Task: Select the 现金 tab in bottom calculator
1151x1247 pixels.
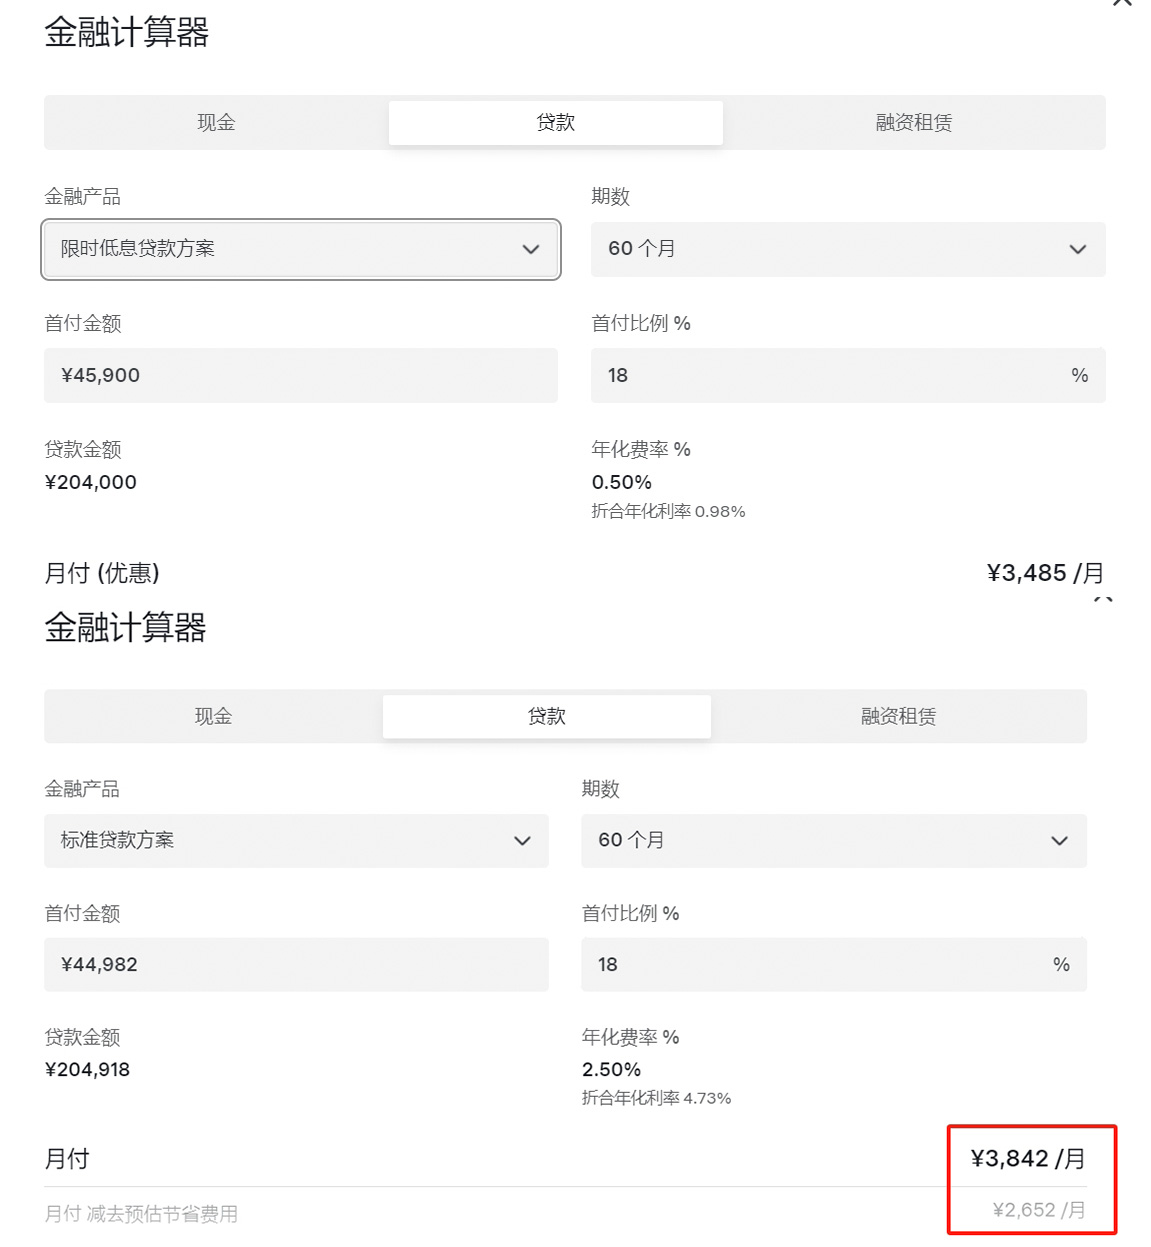Action: 213,716
